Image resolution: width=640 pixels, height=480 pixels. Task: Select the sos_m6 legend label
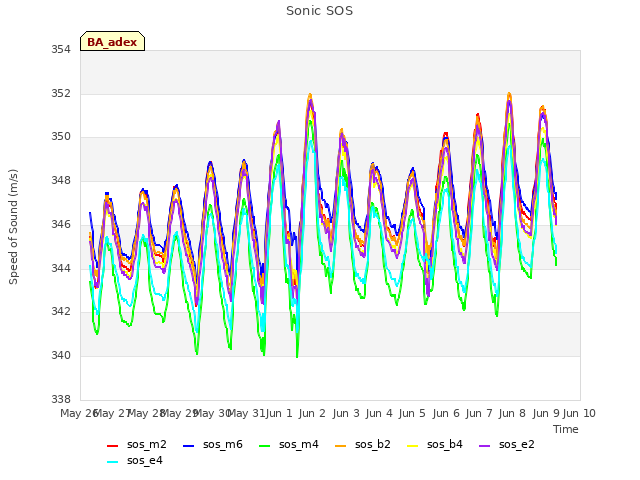(x=223, y=444)
